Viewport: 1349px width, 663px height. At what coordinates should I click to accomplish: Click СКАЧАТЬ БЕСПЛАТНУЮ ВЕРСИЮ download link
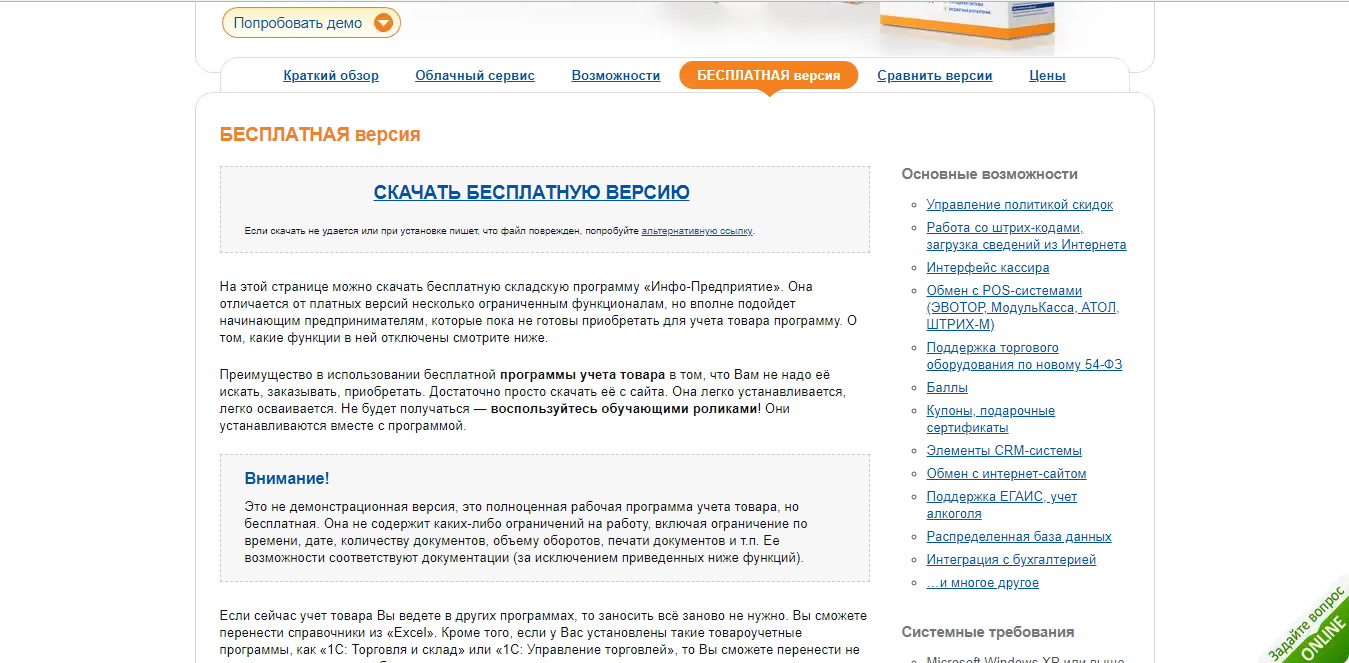coord(532,192)
